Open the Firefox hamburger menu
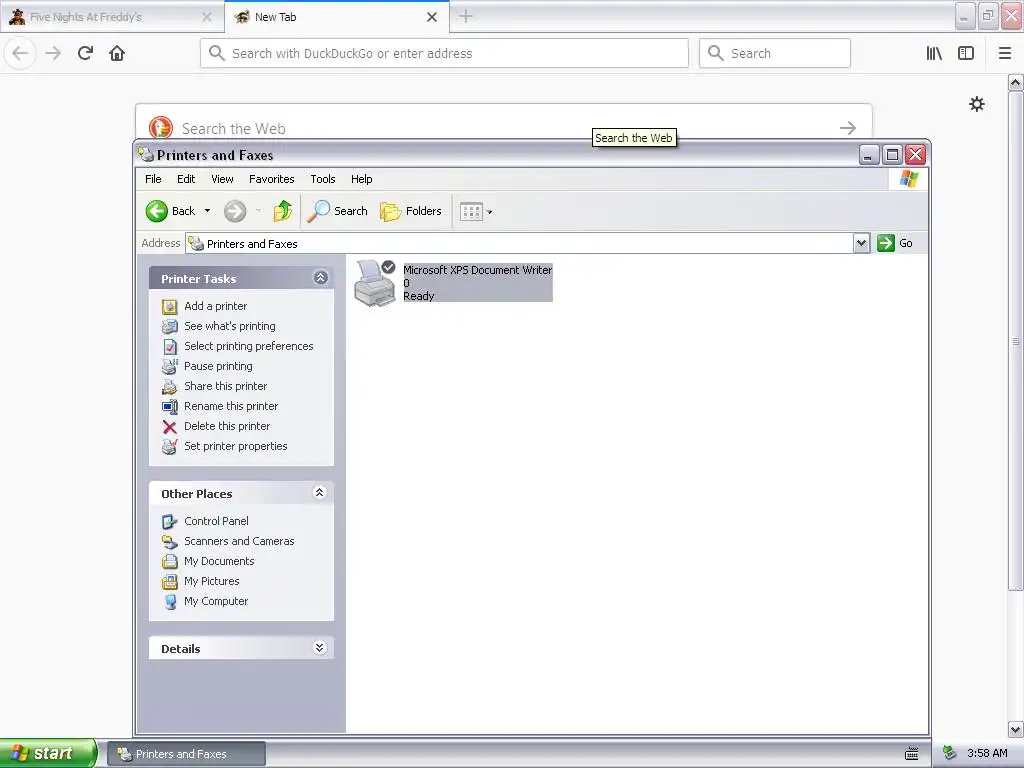The width and height of the screenshot is (1024, 768). (x=1005, y=54)
